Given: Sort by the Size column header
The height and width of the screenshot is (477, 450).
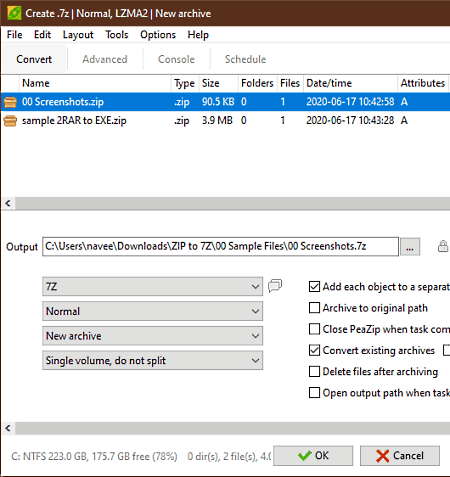Looking at the screenshot, I should pyautogui.click(x=219, y=83).
